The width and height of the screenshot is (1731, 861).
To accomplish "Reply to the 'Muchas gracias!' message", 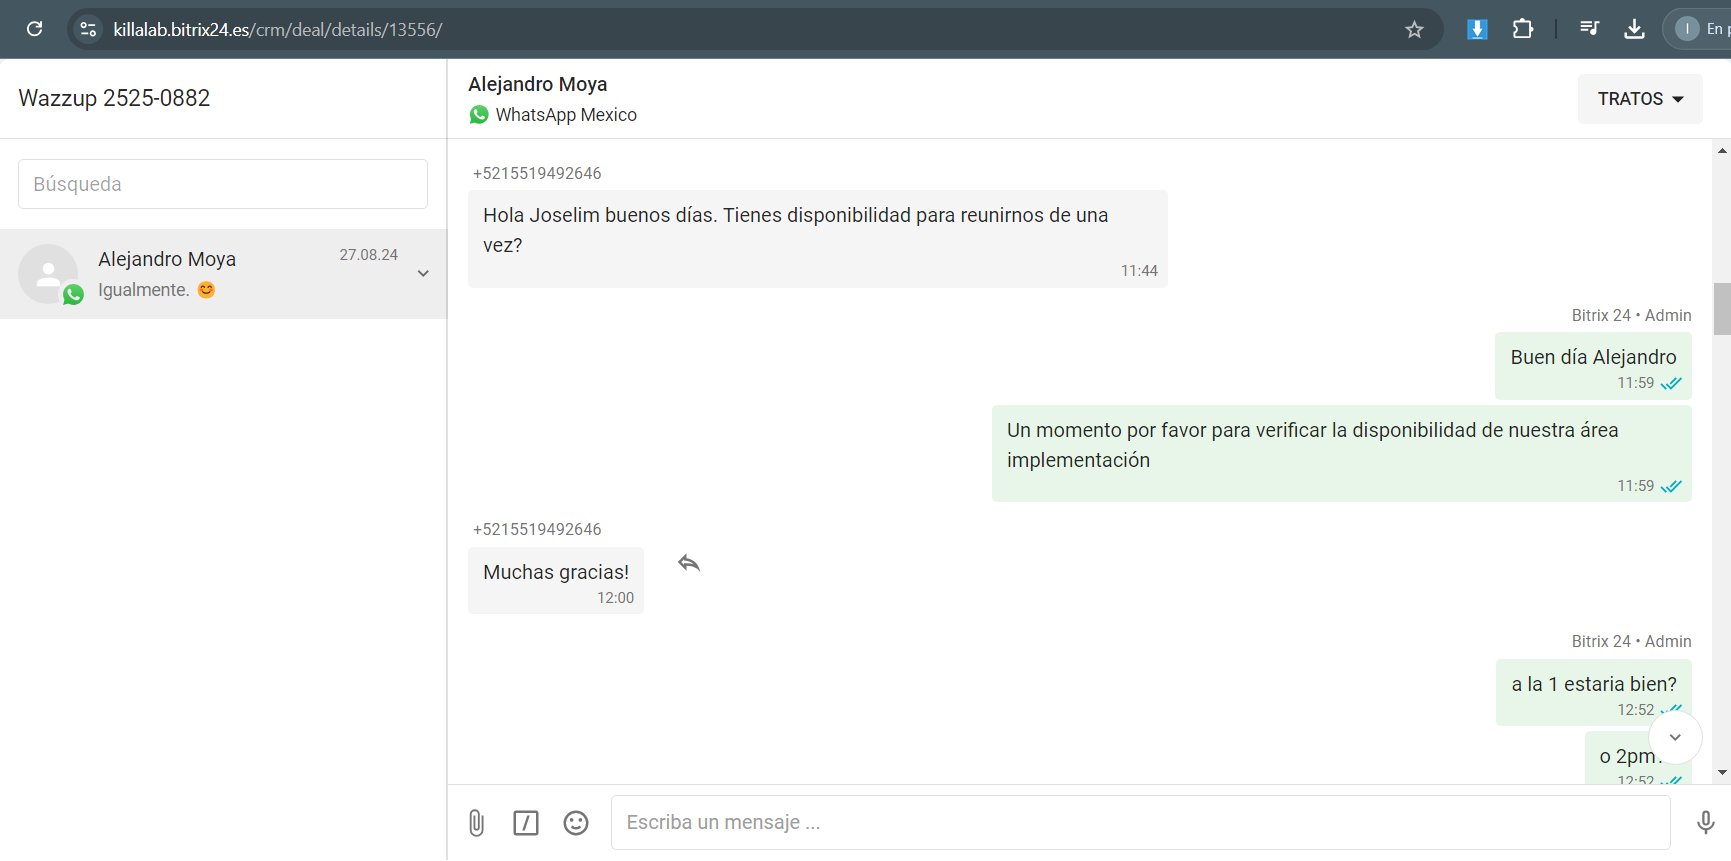I will pyautogui.click(x=689, y=563).
